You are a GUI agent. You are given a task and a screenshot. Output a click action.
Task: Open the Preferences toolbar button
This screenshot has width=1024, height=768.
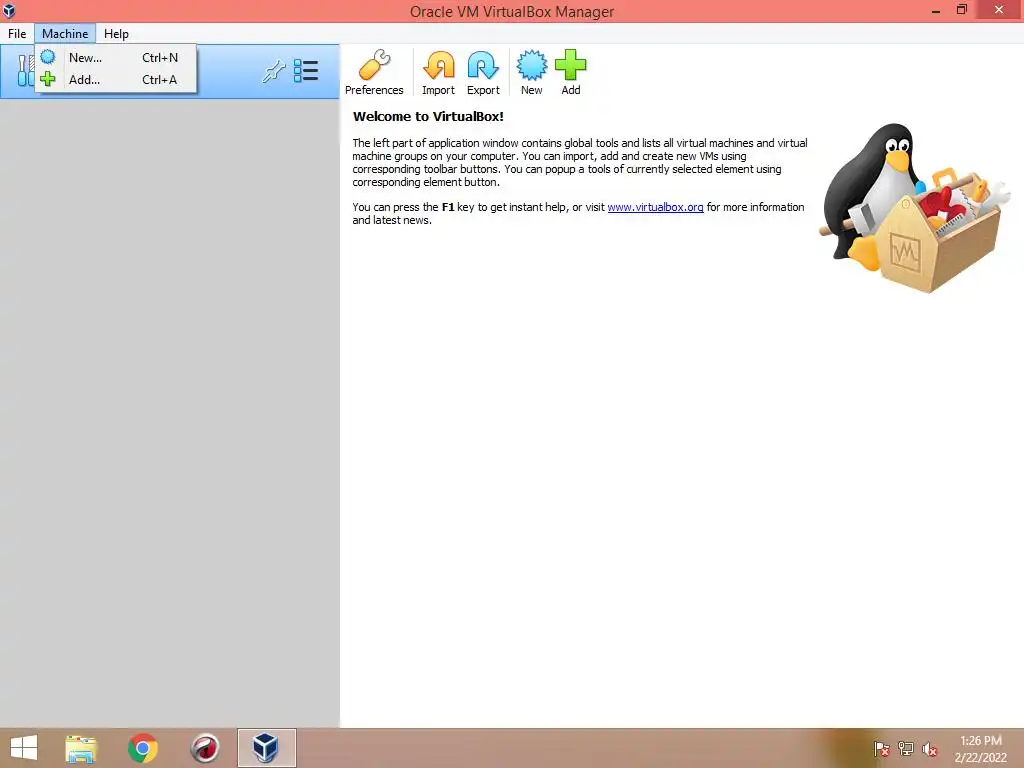click(374, 72)
